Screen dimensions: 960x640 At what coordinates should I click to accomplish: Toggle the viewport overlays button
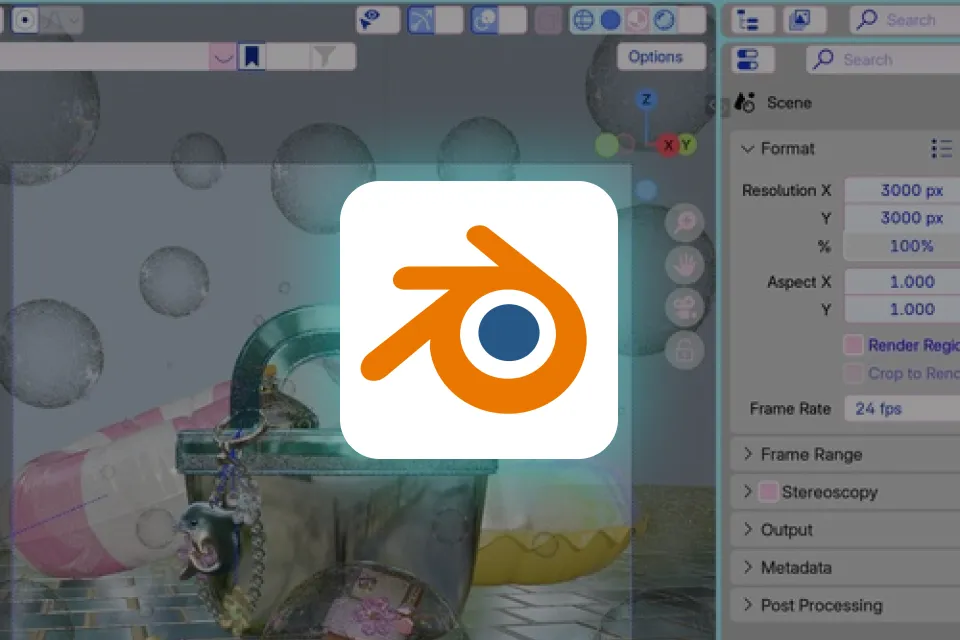click(x=484, y=20)
